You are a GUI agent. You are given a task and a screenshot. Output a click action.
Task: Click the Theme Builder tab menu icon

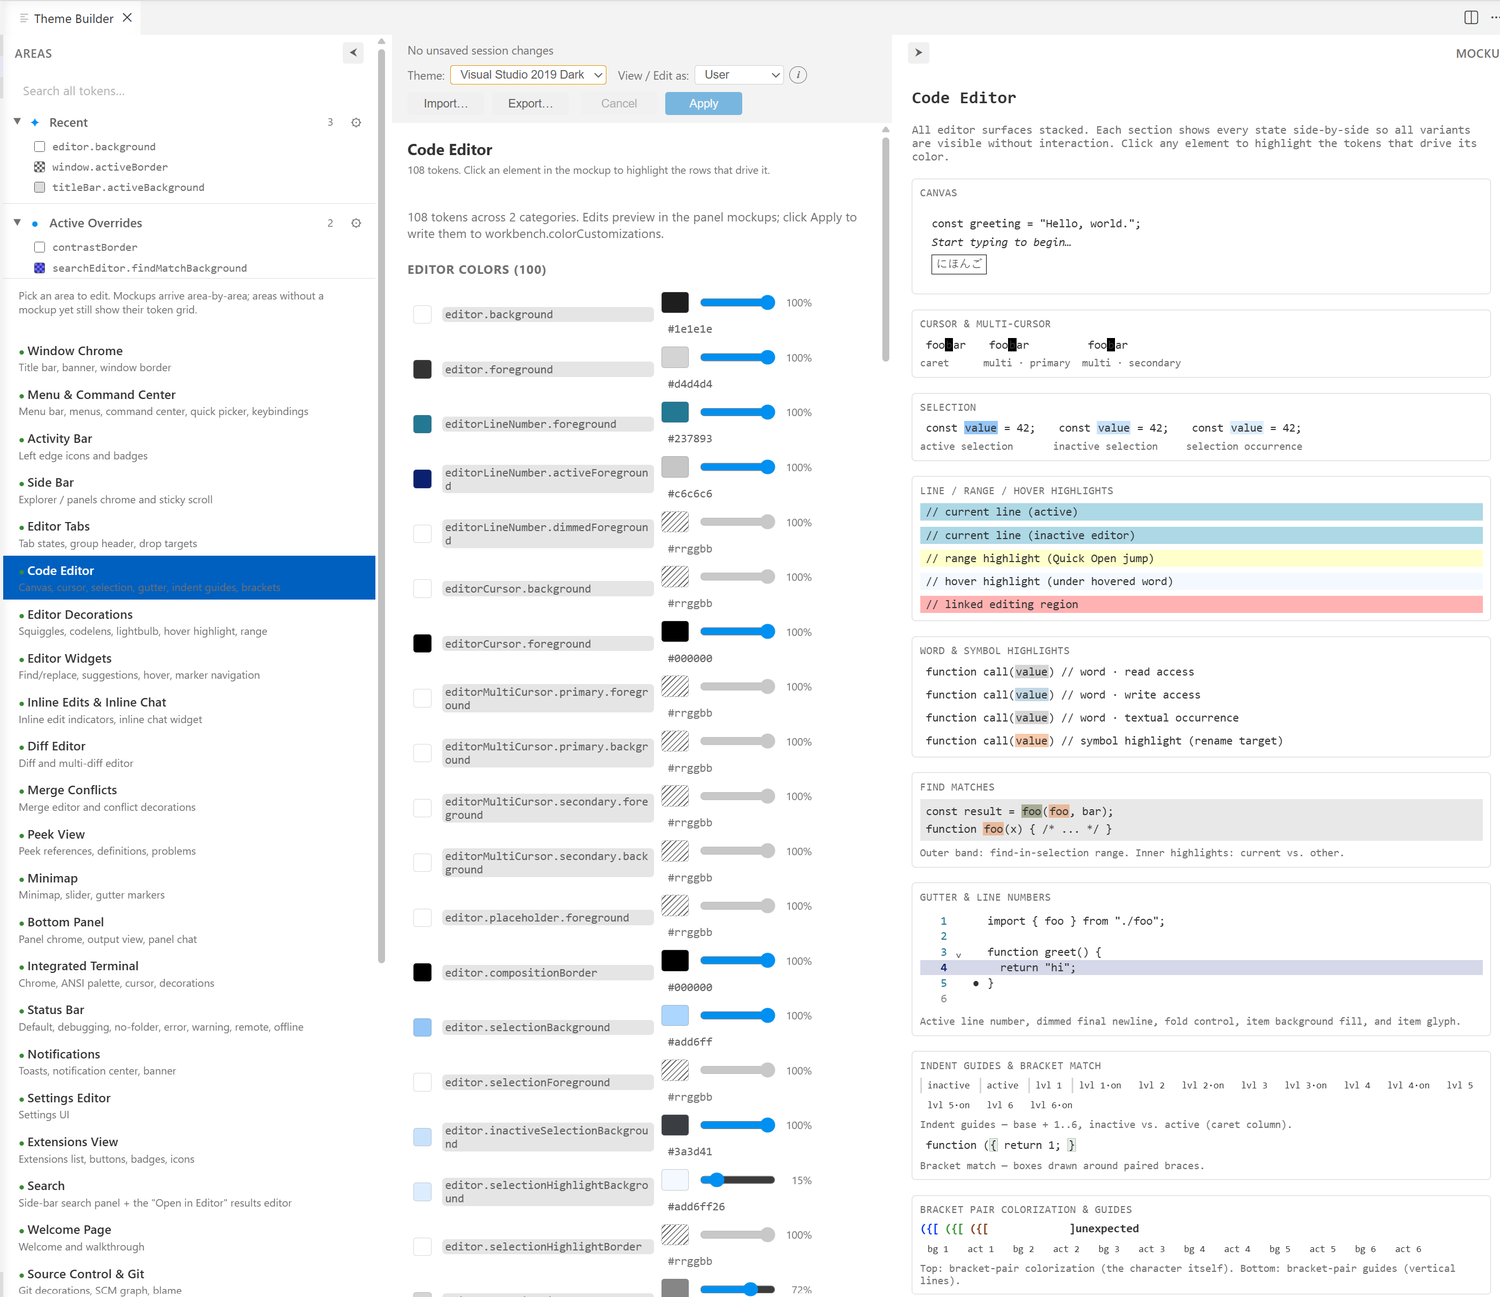point(24,18)
